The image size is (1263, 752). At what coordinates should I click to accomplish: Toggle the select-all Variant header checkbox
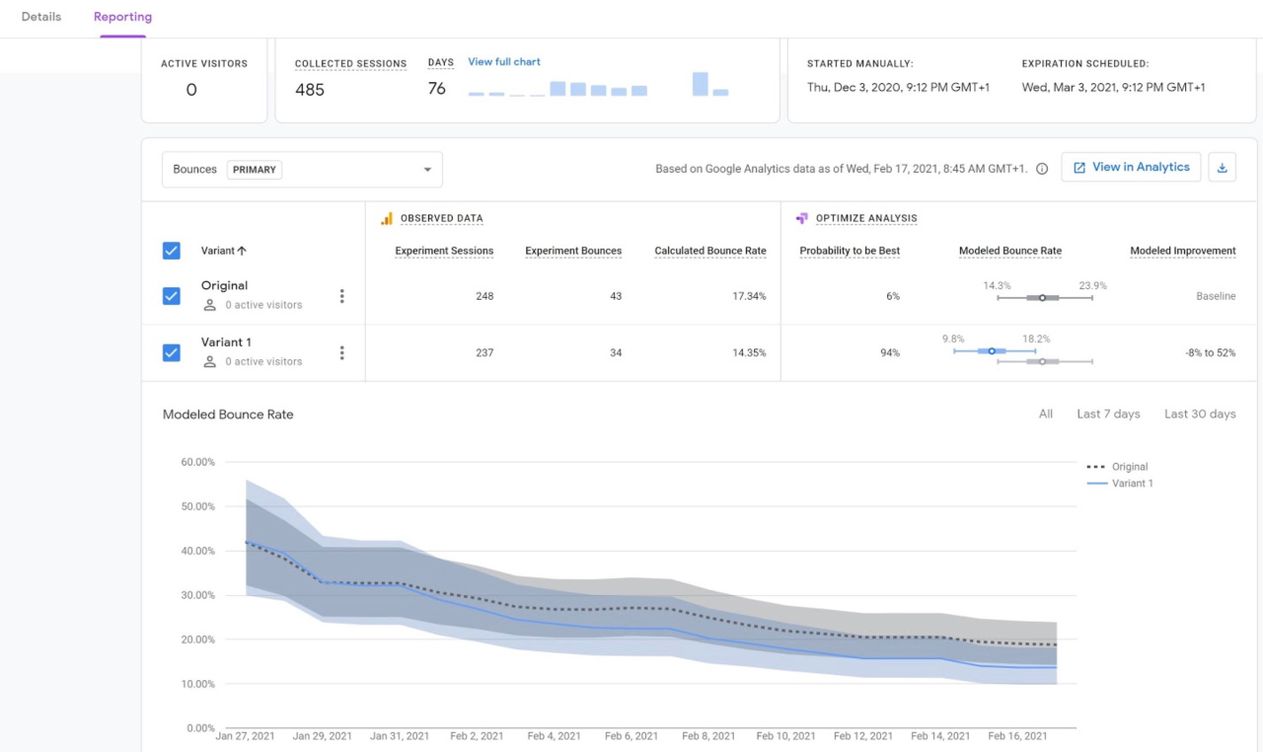click(x=171, y=251)
